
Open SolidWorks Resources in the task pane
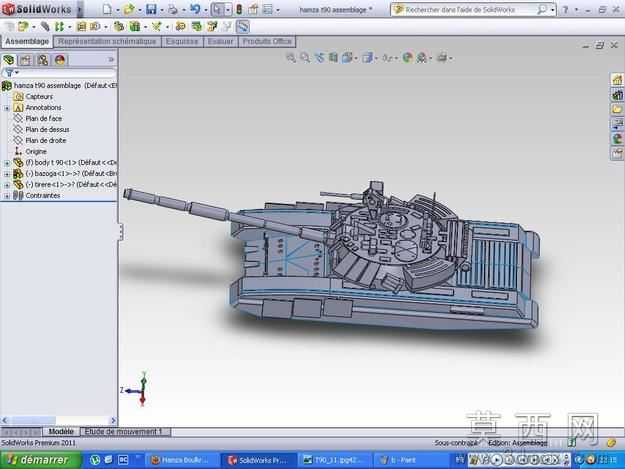point(617,80)
